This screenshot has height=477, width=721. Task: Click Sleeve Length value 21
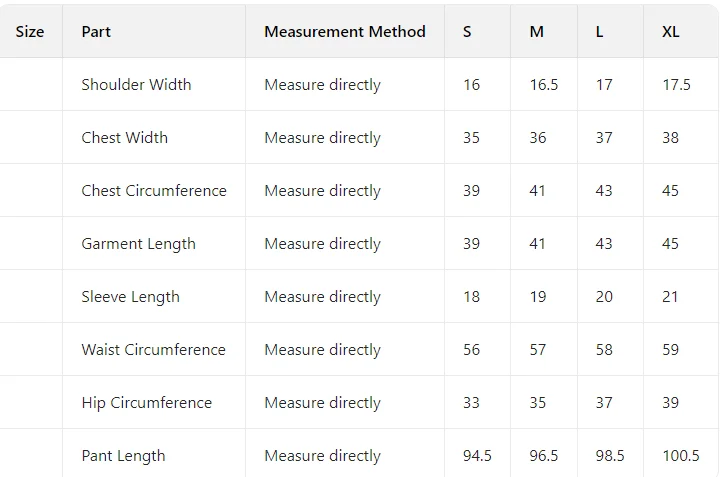pos(670,297)
